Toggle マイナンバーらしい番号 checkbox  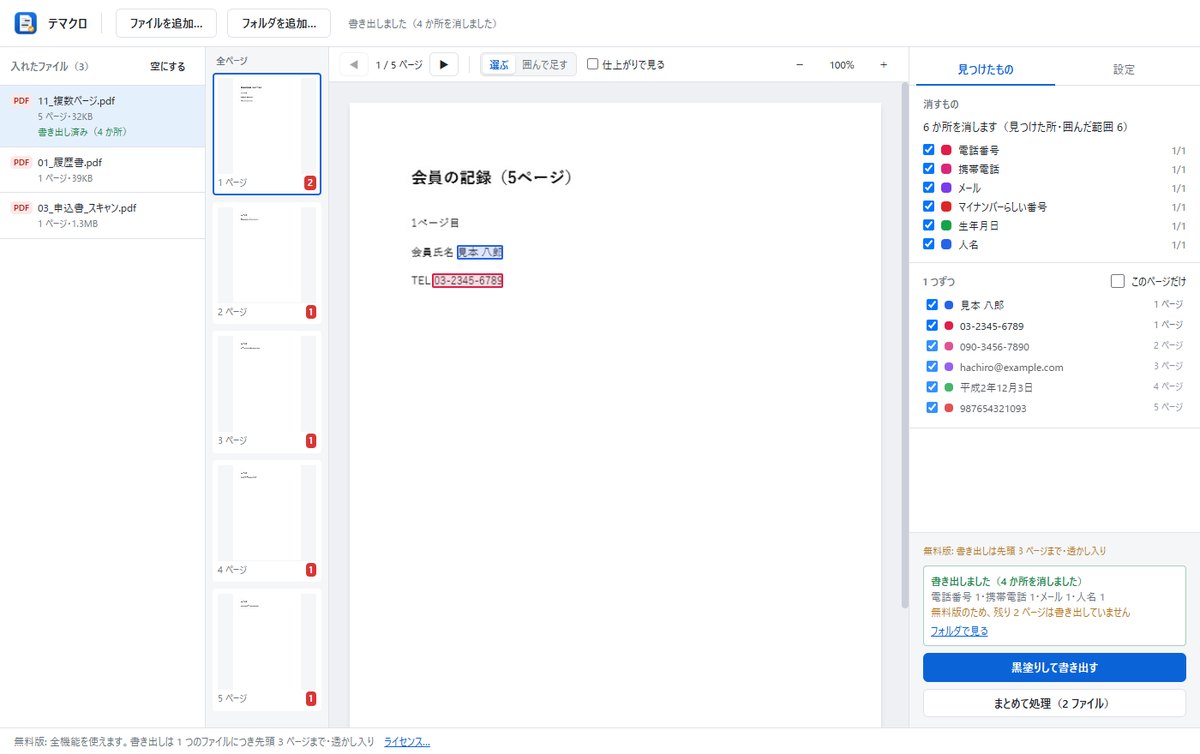[x=929, y=206]
